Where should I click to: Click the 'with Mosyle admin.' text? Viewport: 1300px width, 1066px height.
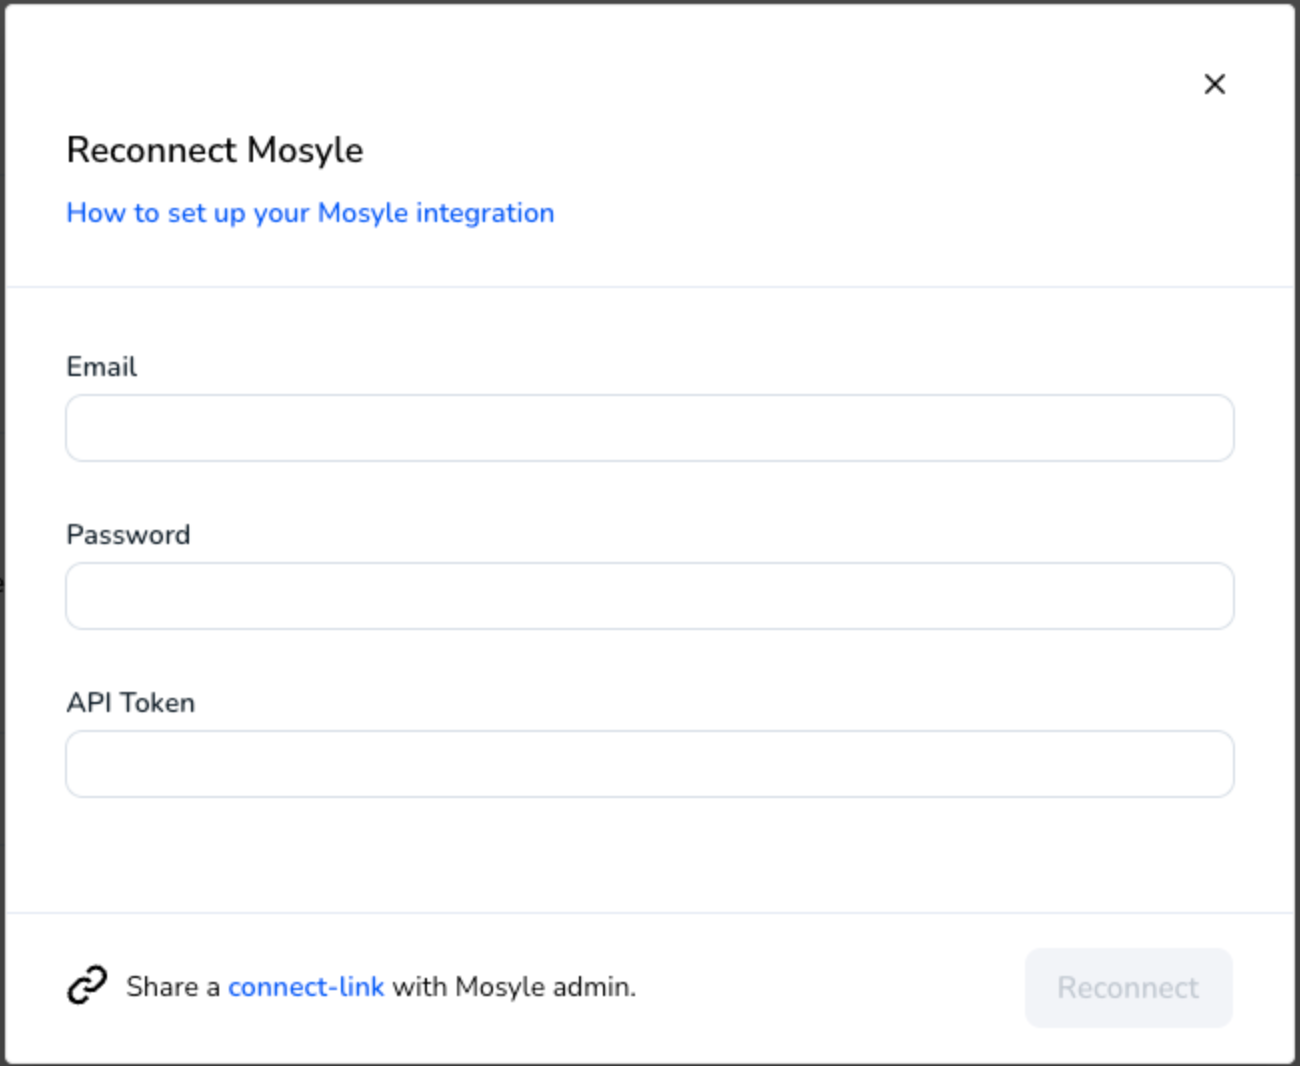514,987
